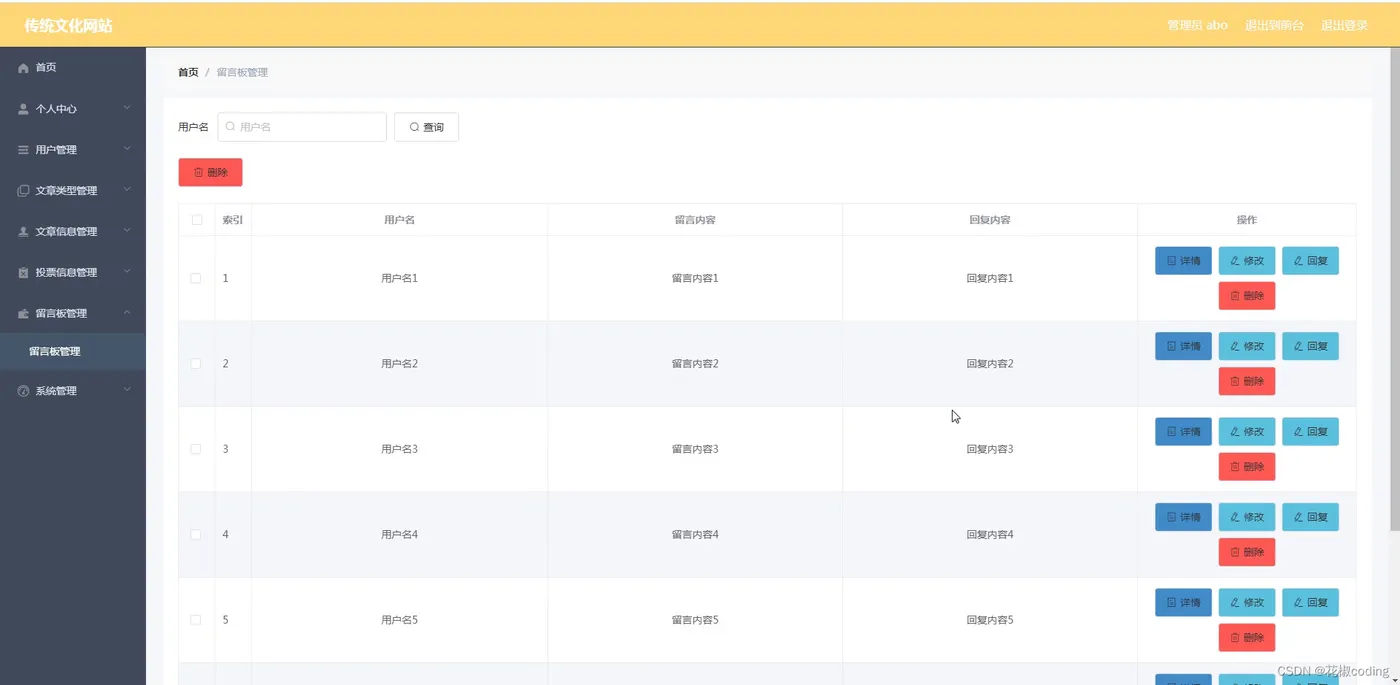This screenshot has width=1400, height=685.
Task: Click red 删除 for row 用户名3
Action: click(1247, 467)
